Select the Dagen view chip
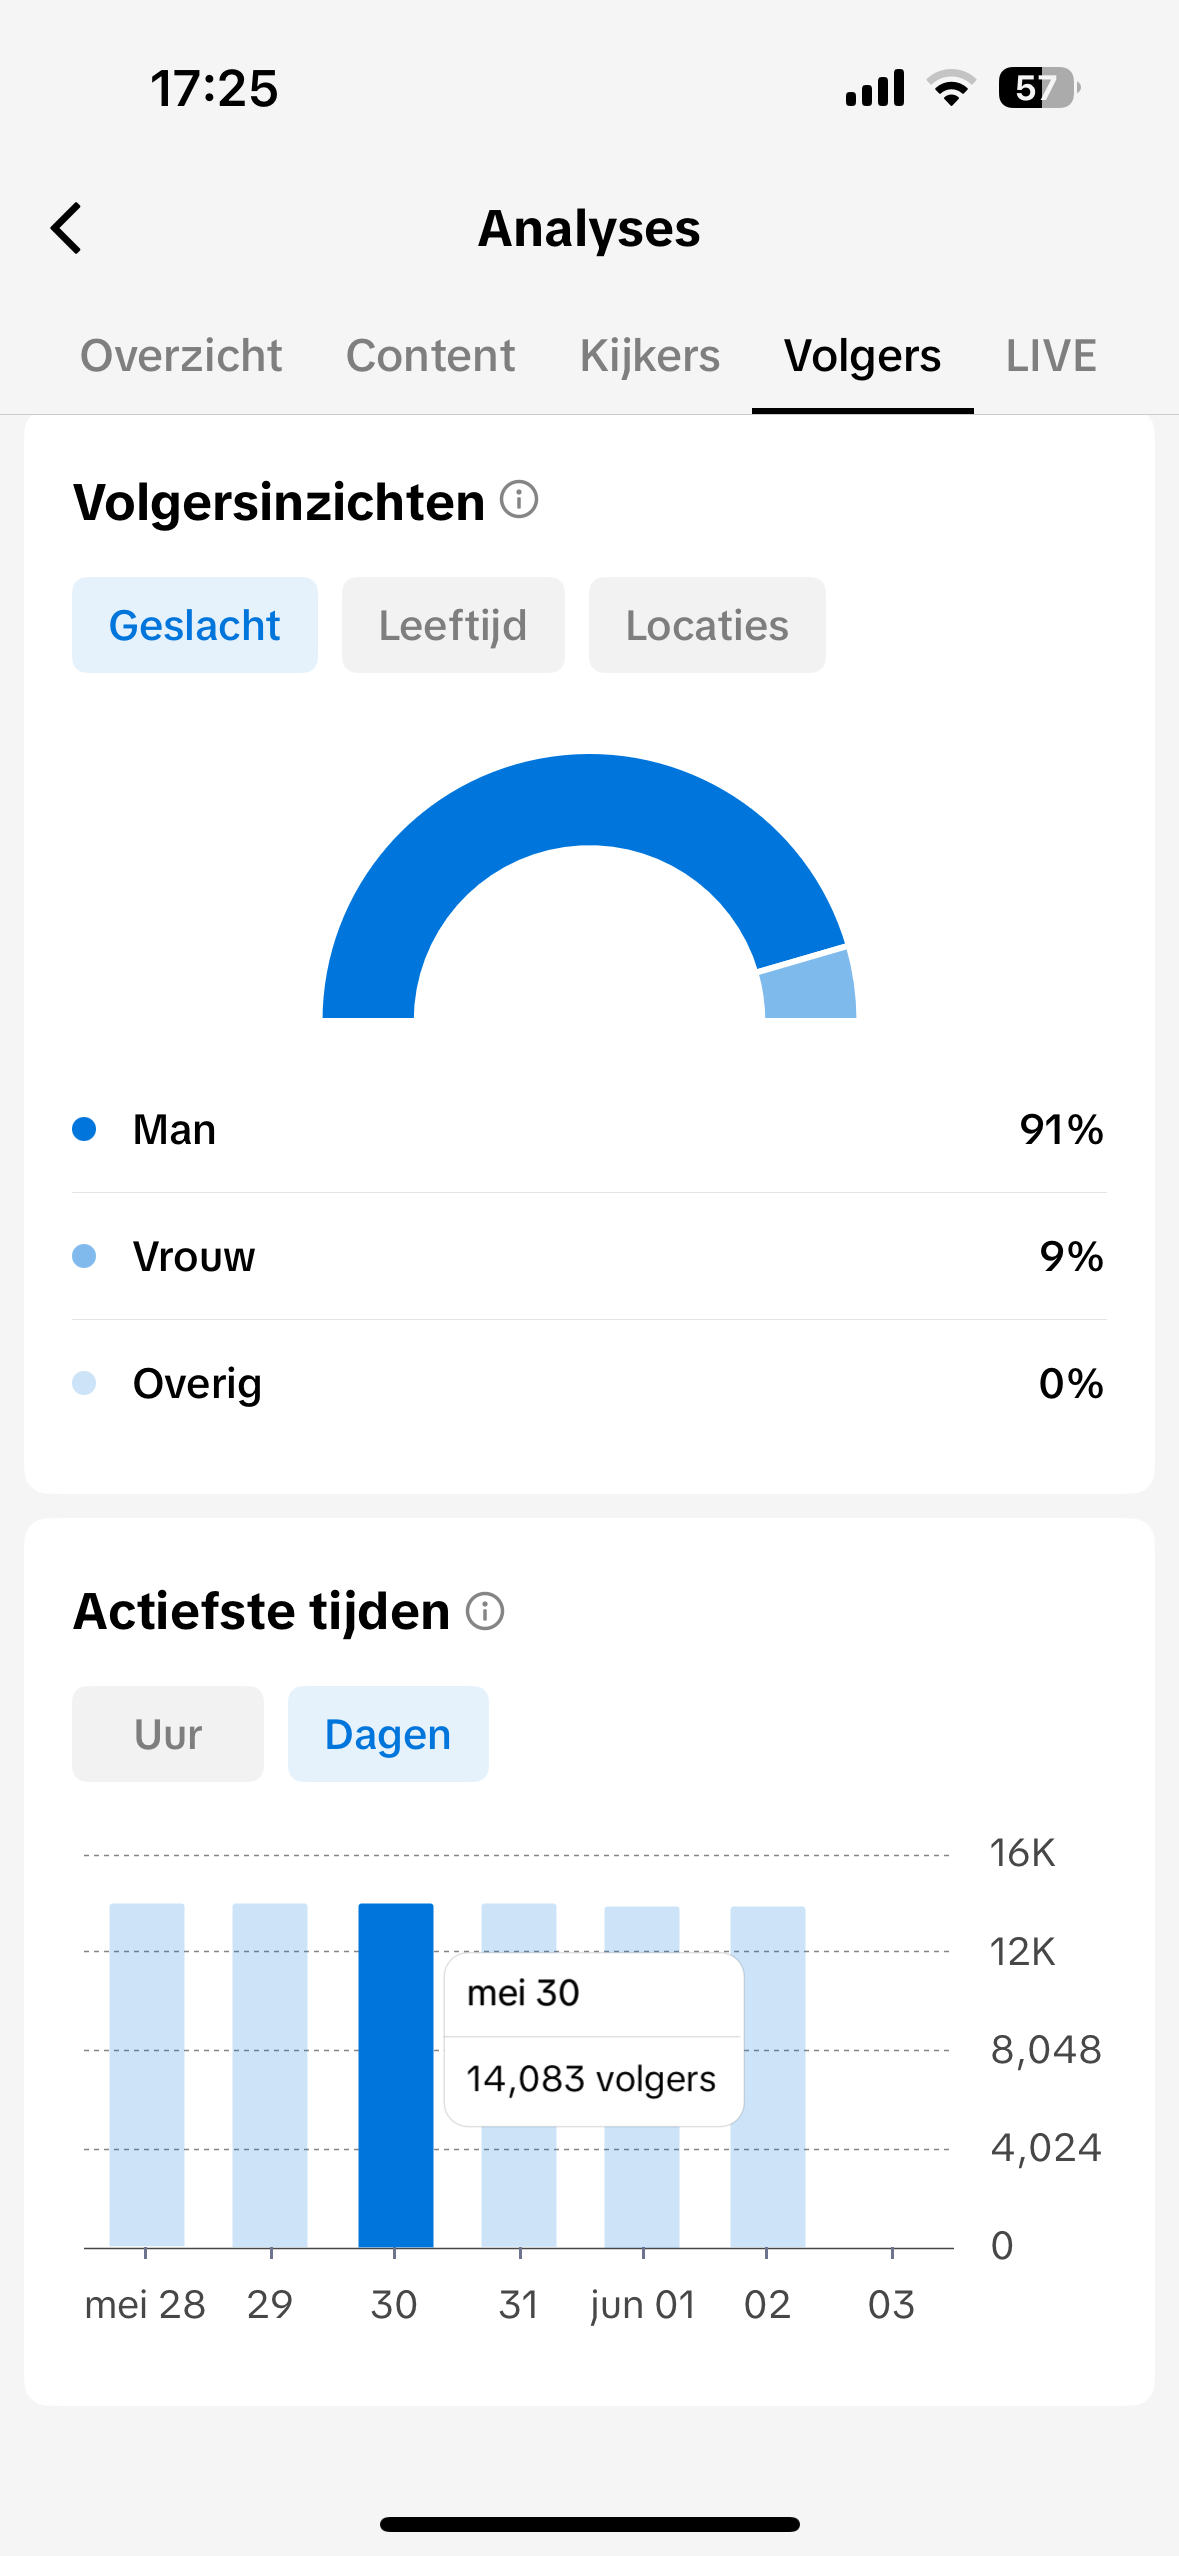 (x=388, y=1734)
